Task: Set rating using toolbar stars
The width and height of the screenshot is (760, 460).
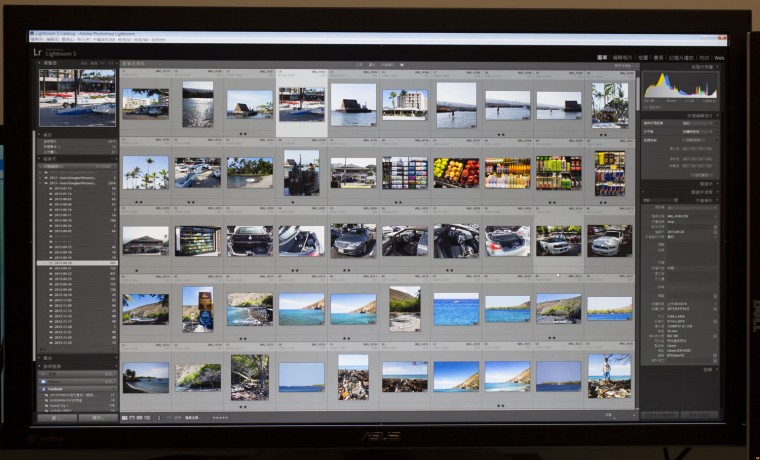Action: pyautogui.click(x=220, y=417)
